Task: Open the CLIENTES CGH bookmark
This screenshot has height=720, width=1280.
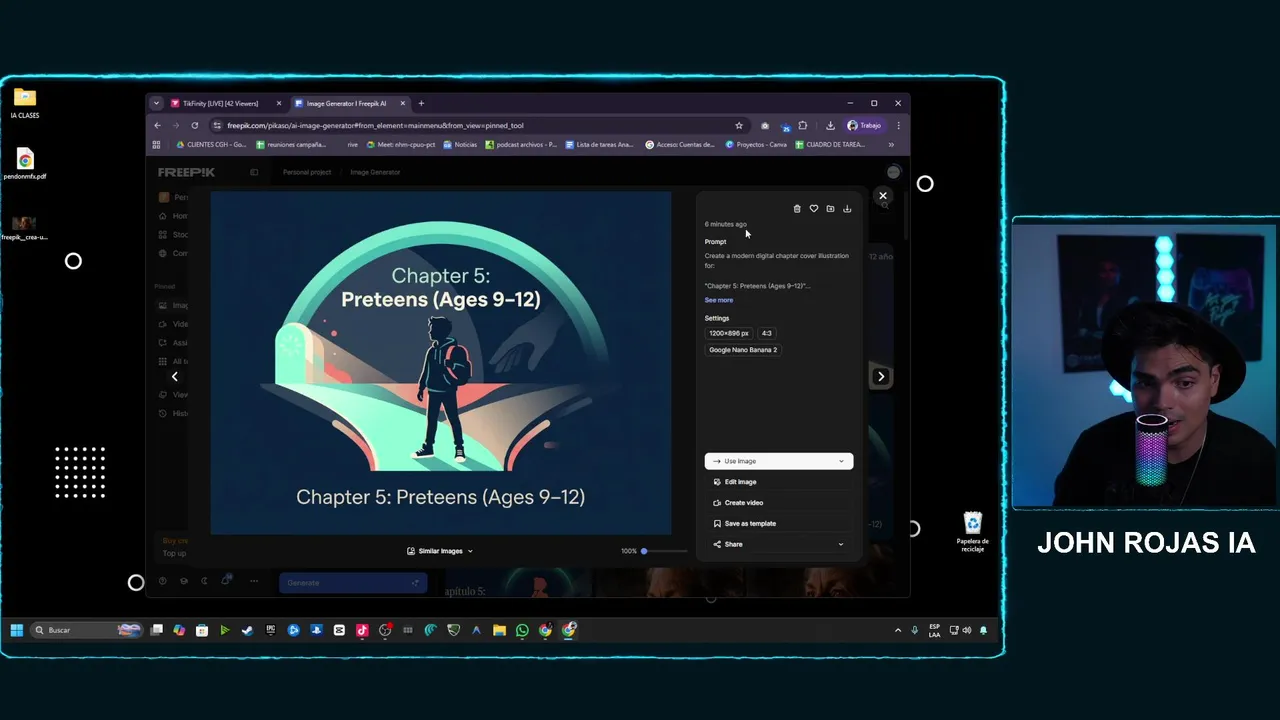Action: 211,144
